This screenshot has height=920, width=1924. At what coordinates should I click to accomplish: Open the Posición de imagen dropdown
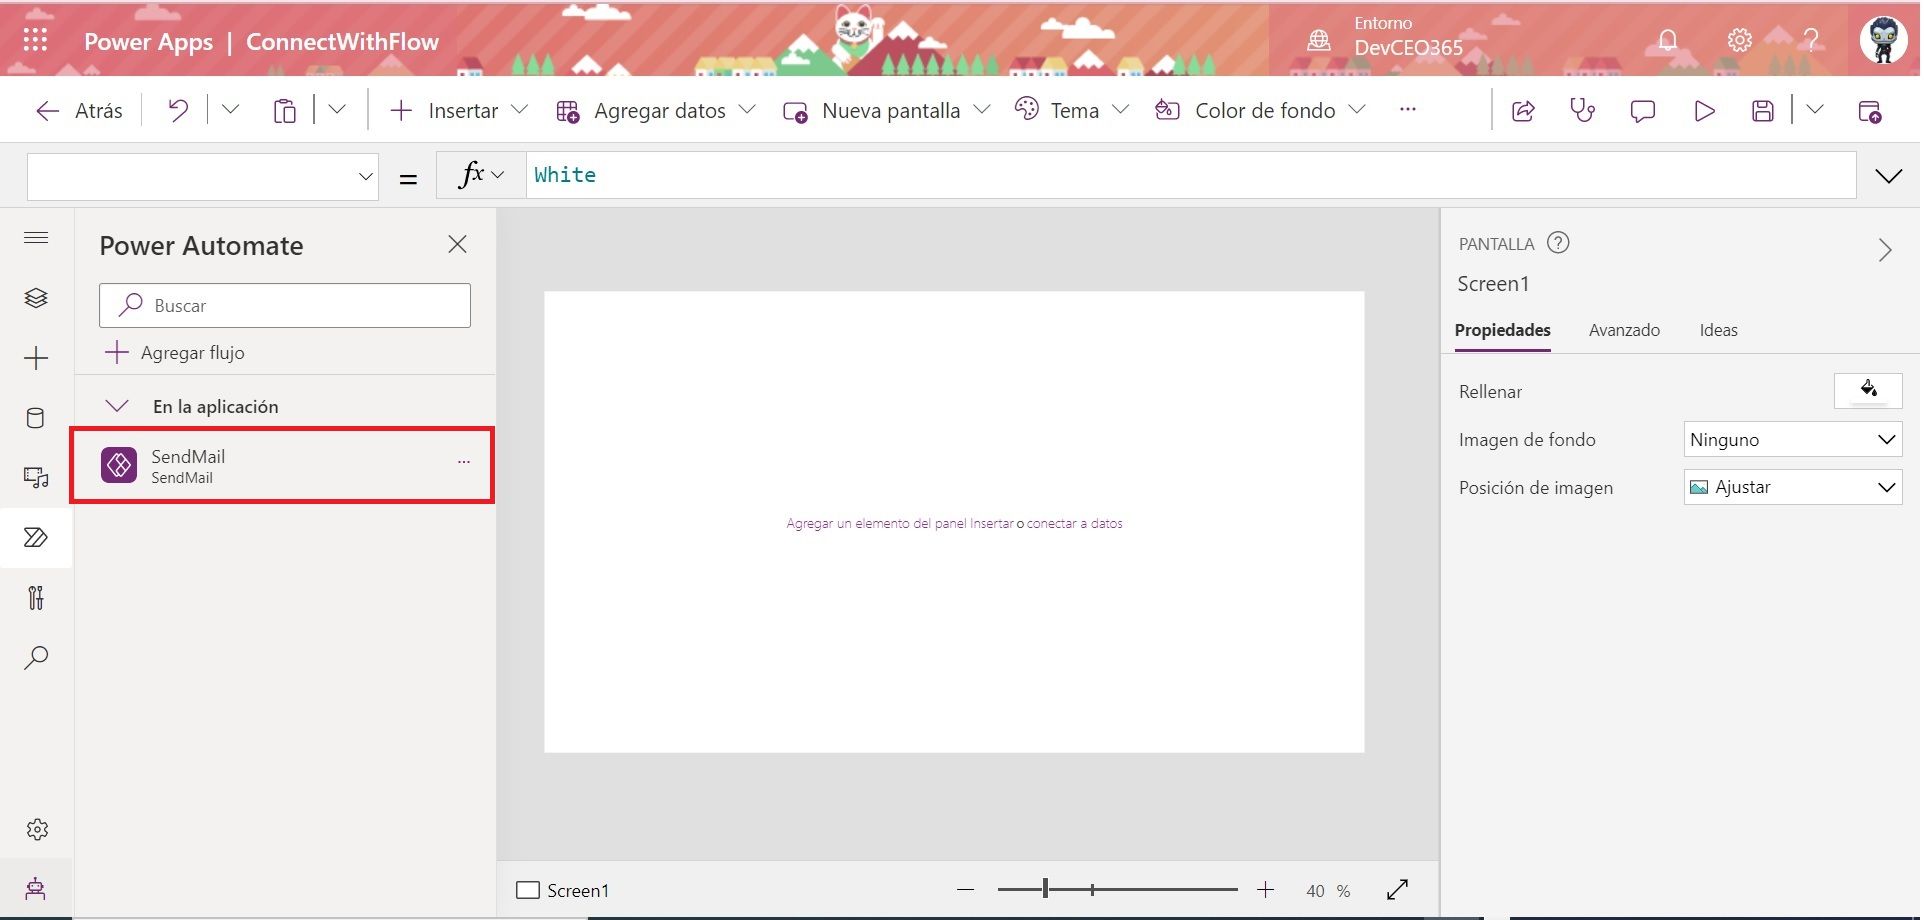click(x=1793, y=487)
